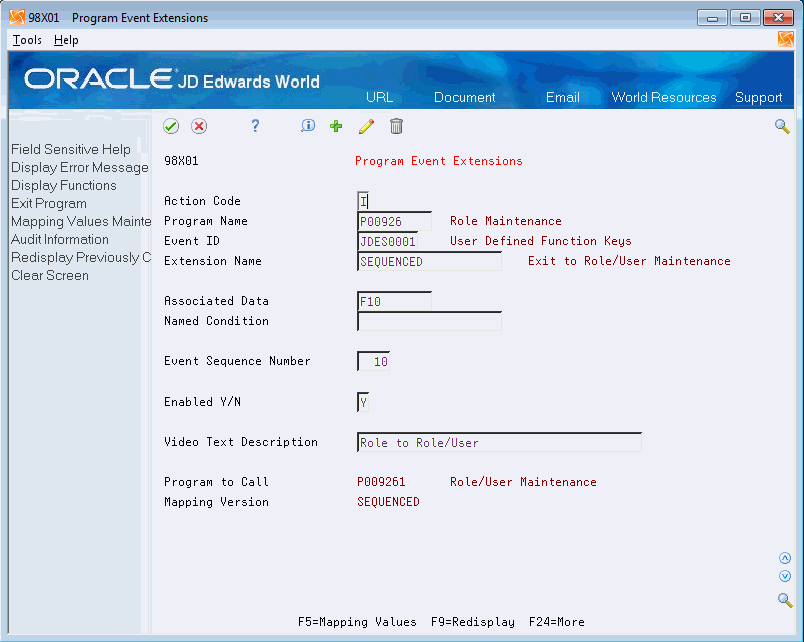
Task: Click the red SEQUENCED mapping version value
Action: (388, 502)
